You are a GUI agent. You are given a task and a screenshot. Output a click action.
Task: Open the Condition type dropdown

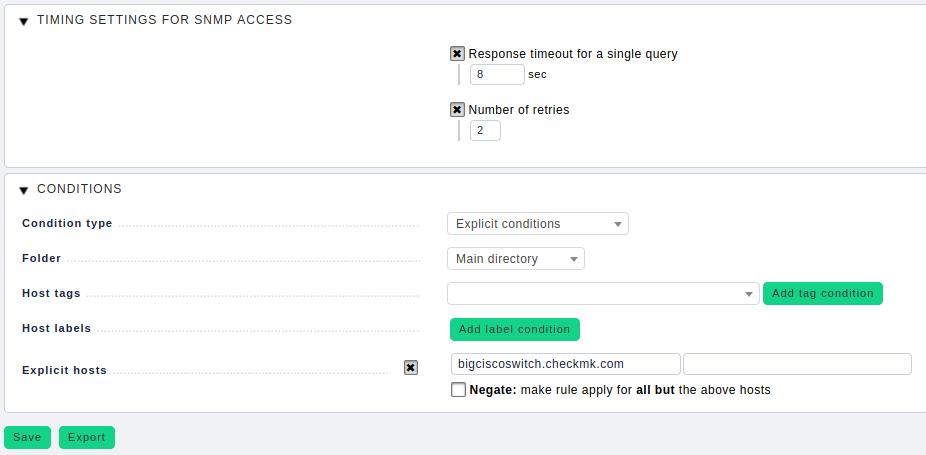(x=538, y=224)
